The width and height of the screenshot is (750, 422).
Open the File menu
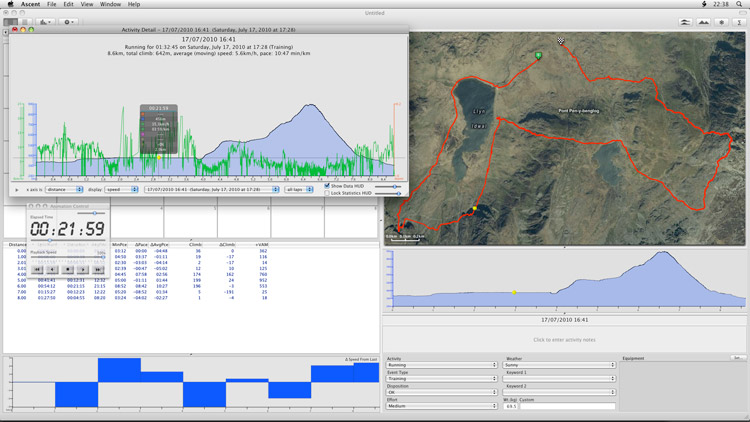[52, 4]
